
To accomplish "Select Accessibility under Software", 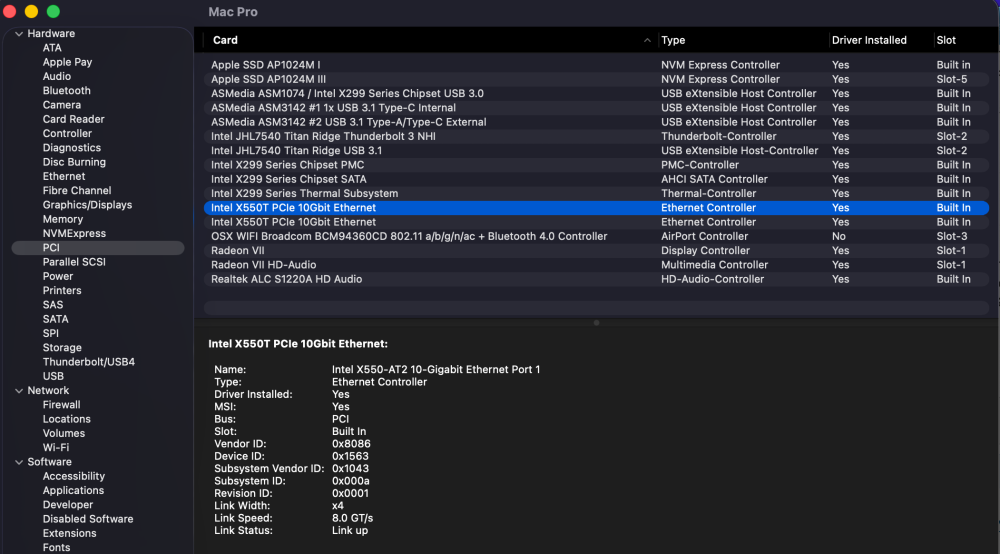I will (73, 476).
